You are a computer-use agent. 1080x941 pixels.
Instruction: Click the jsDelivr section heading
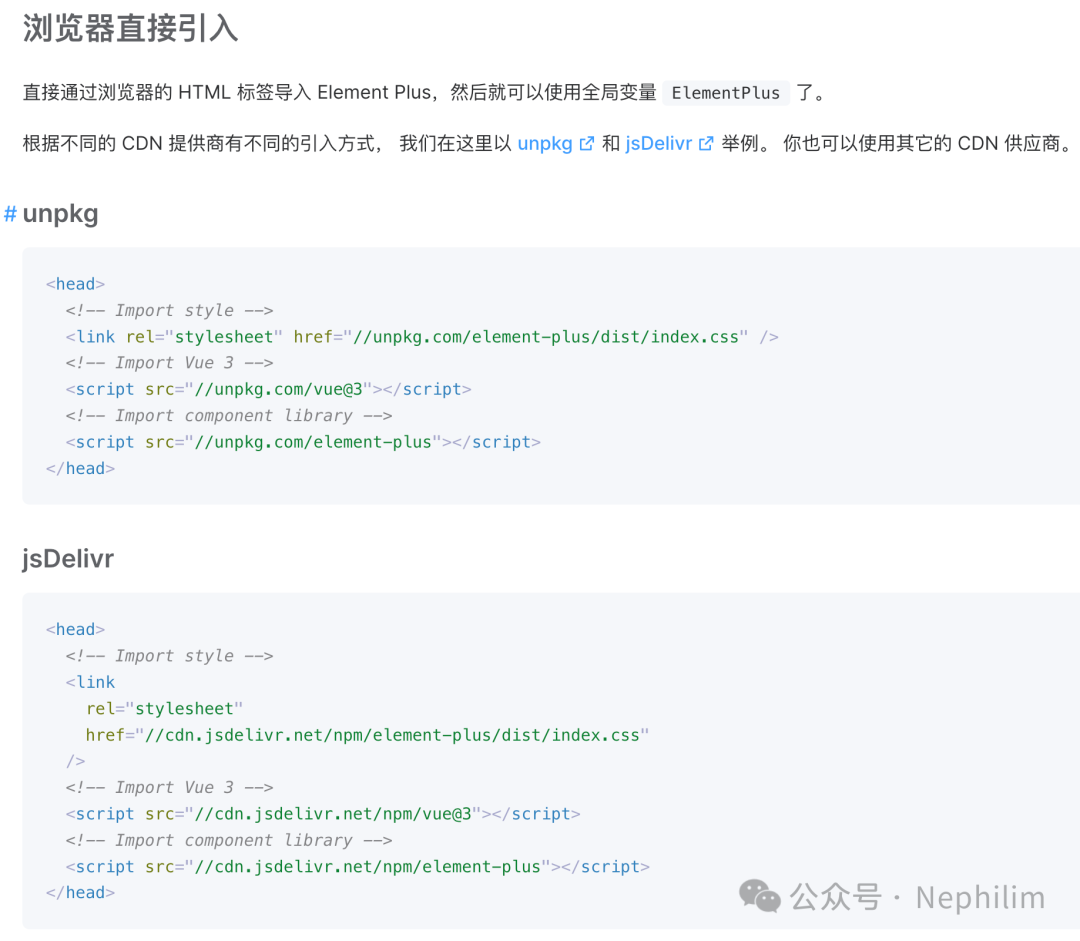68,559
